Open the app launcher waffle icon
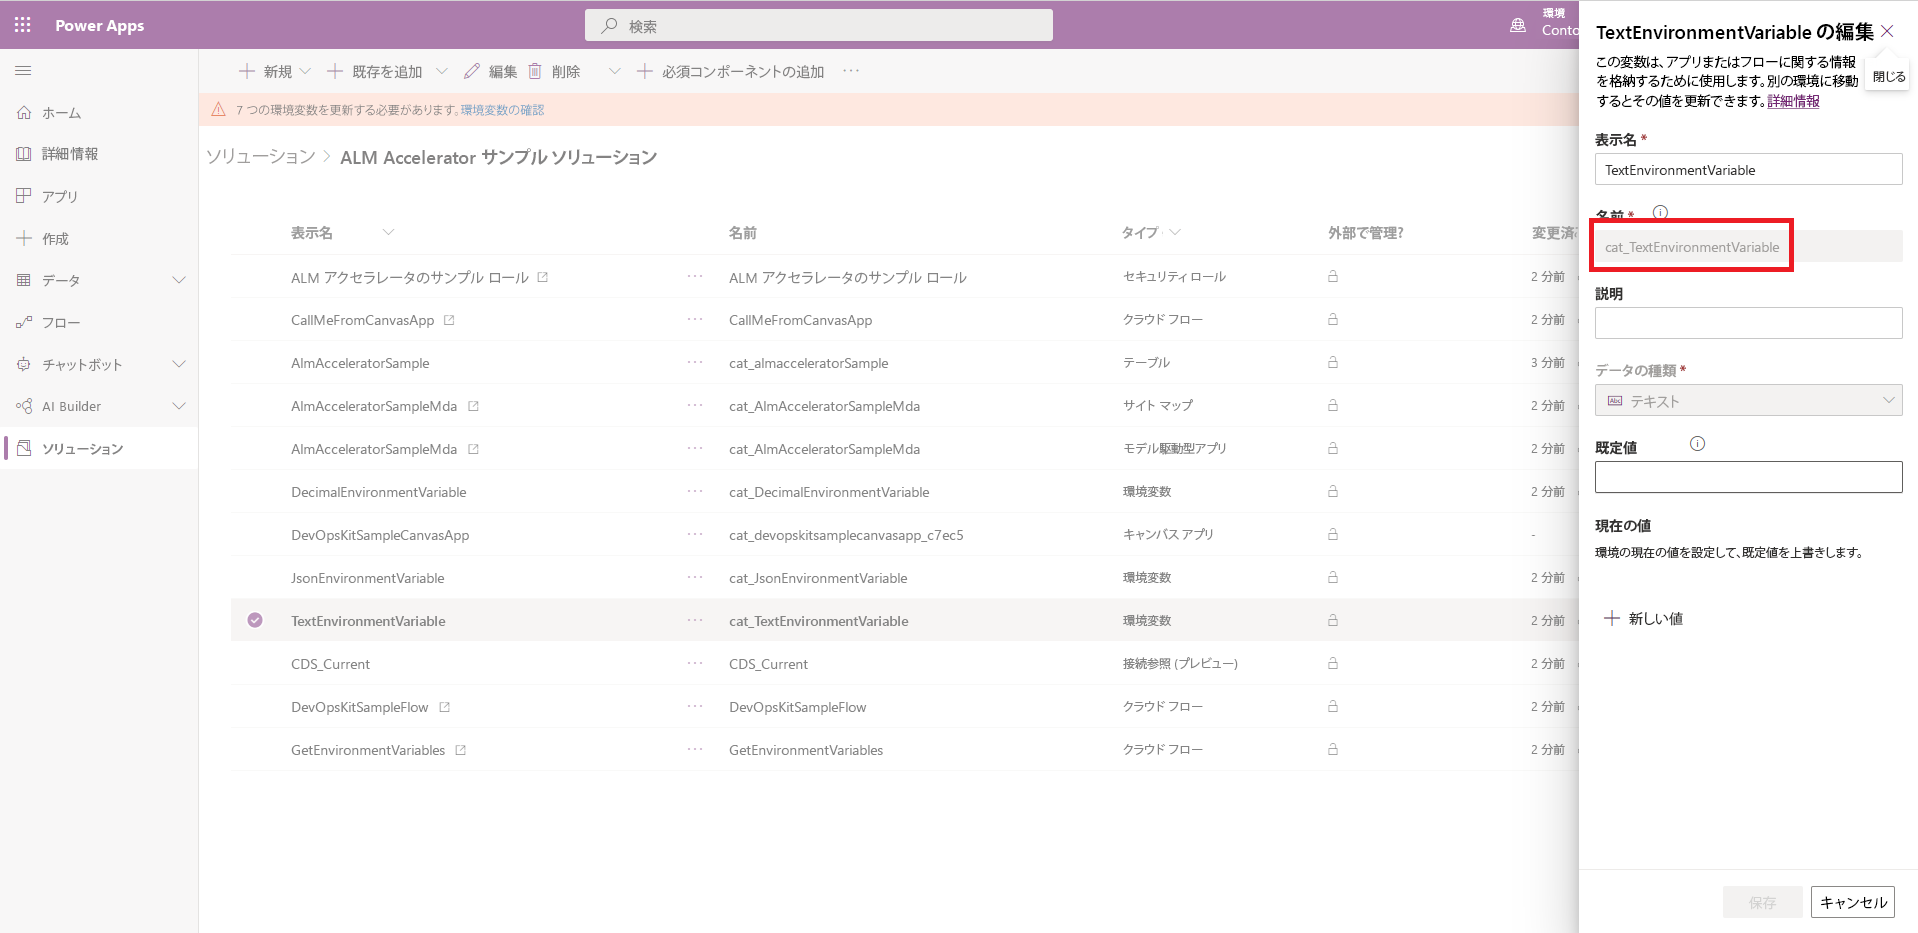1918x933 pixels. point(22,25)
